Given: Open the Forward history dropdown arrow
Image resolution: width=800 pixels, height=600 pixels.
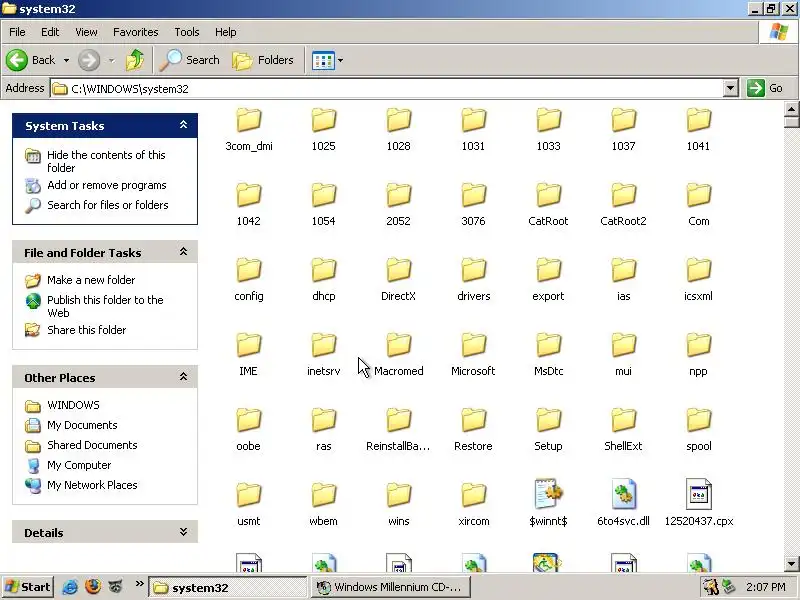Looking at the screenshot, I should [111, 60].
